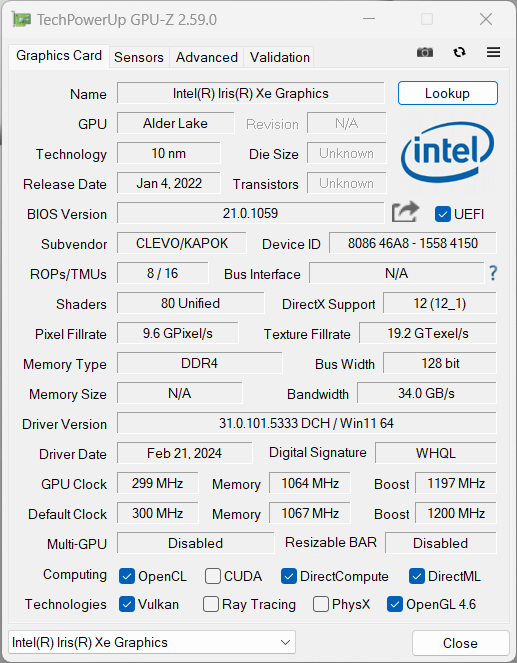Toggle the UEFI checkbox

coord(443,214)
